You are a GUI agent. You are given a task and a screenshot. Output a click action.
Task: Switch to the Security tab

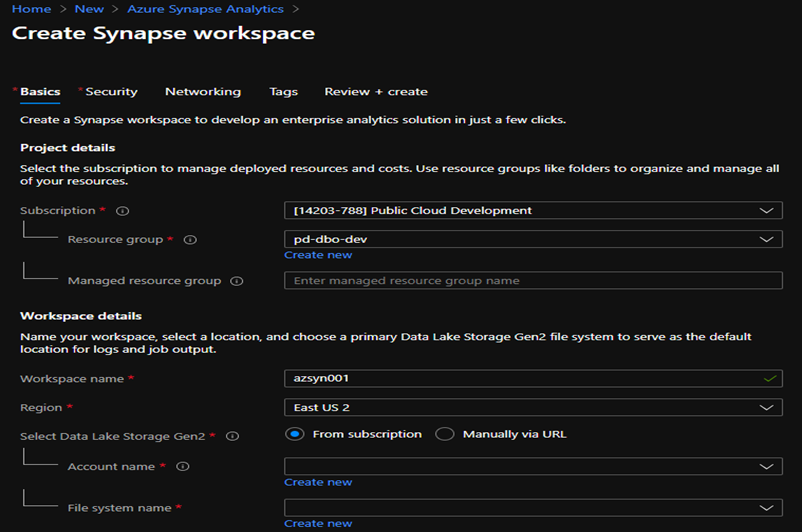tap(111, 92)
